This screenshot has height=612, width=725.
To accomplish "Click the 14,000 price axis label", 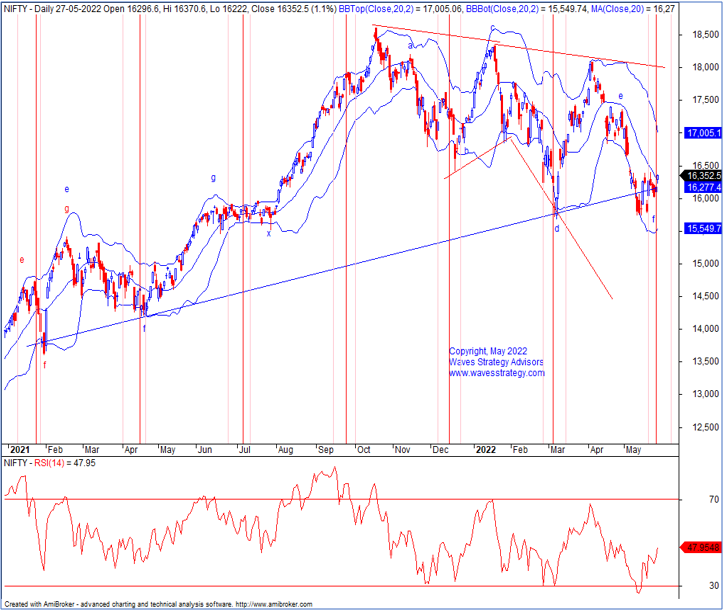I will coord(706,329).
